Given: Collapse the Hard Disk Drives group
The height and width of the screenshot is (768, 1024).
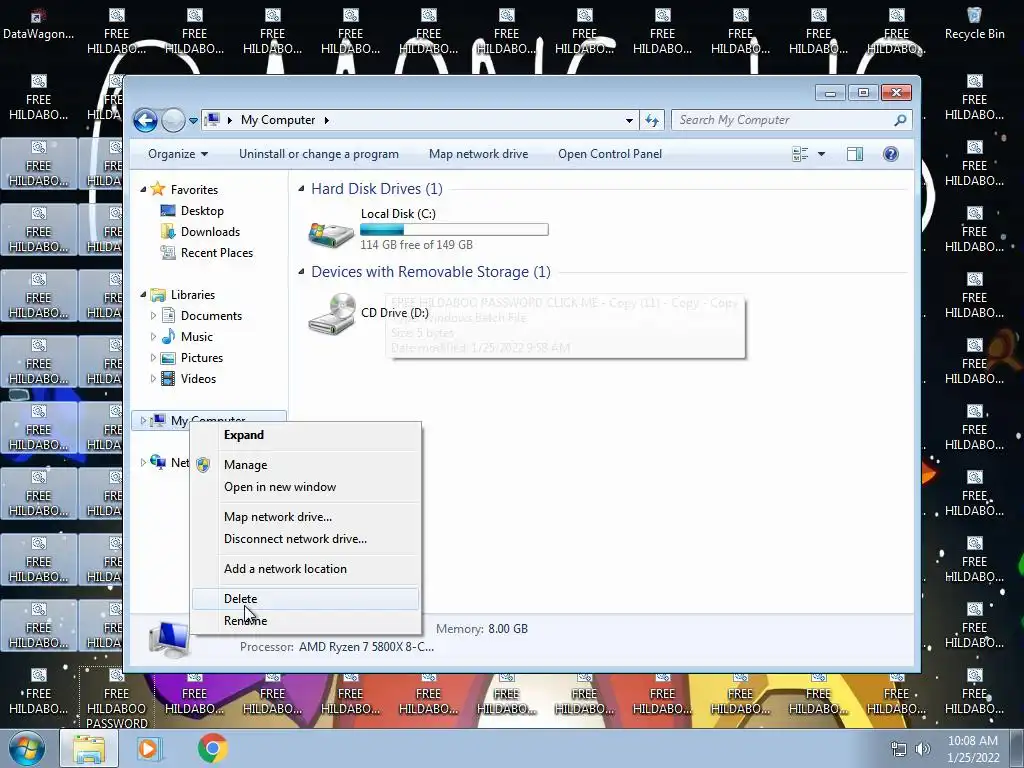Looking at the screenshot, I should pyautogui.click(x=301, y=189).
